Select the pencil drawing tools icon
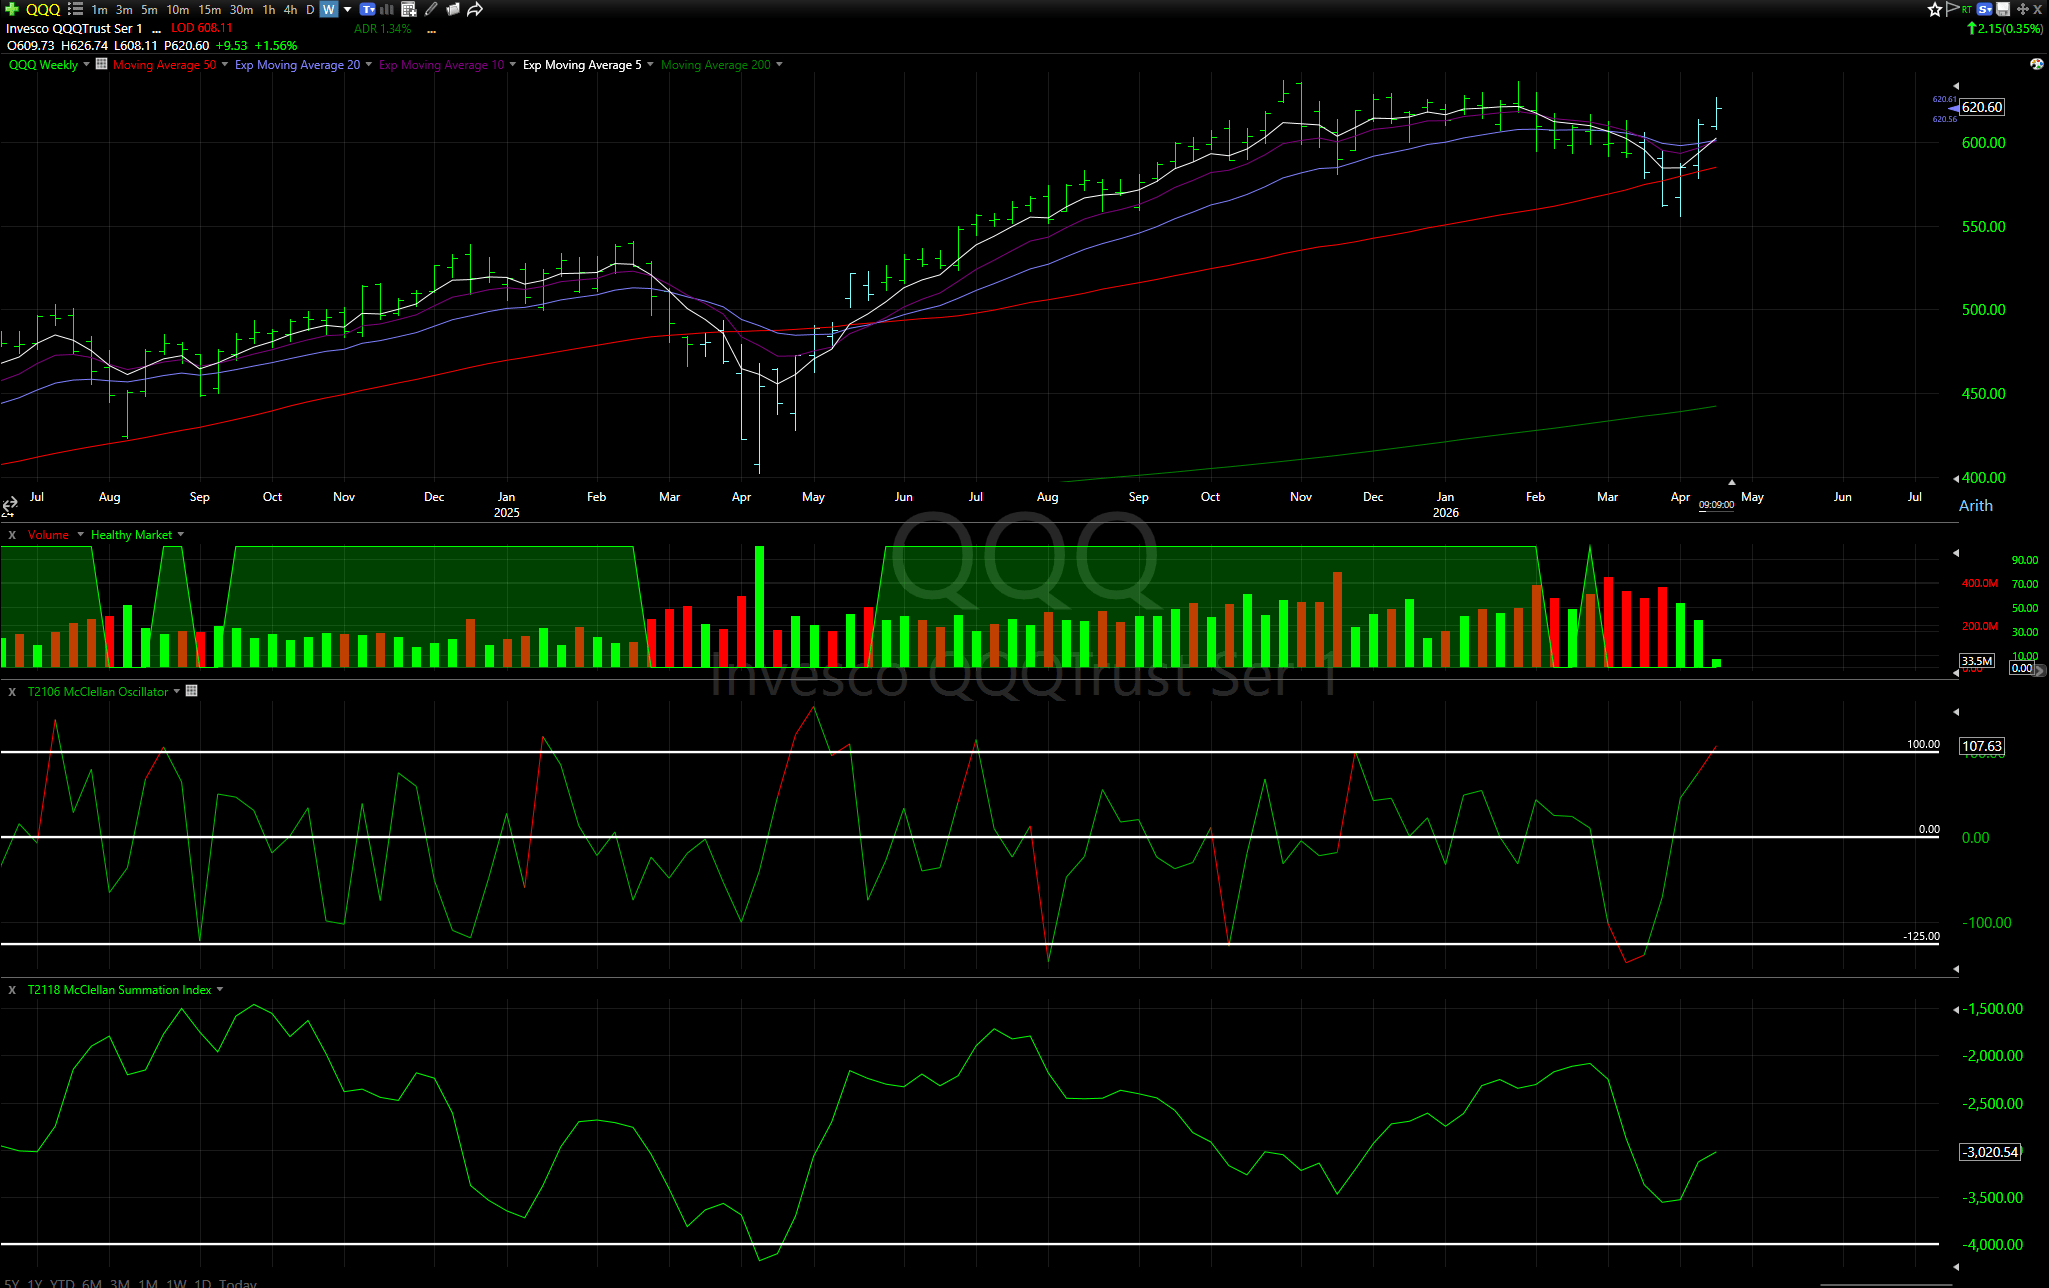This screenshot has height=1288, width=2049. [x=431, y=9]
